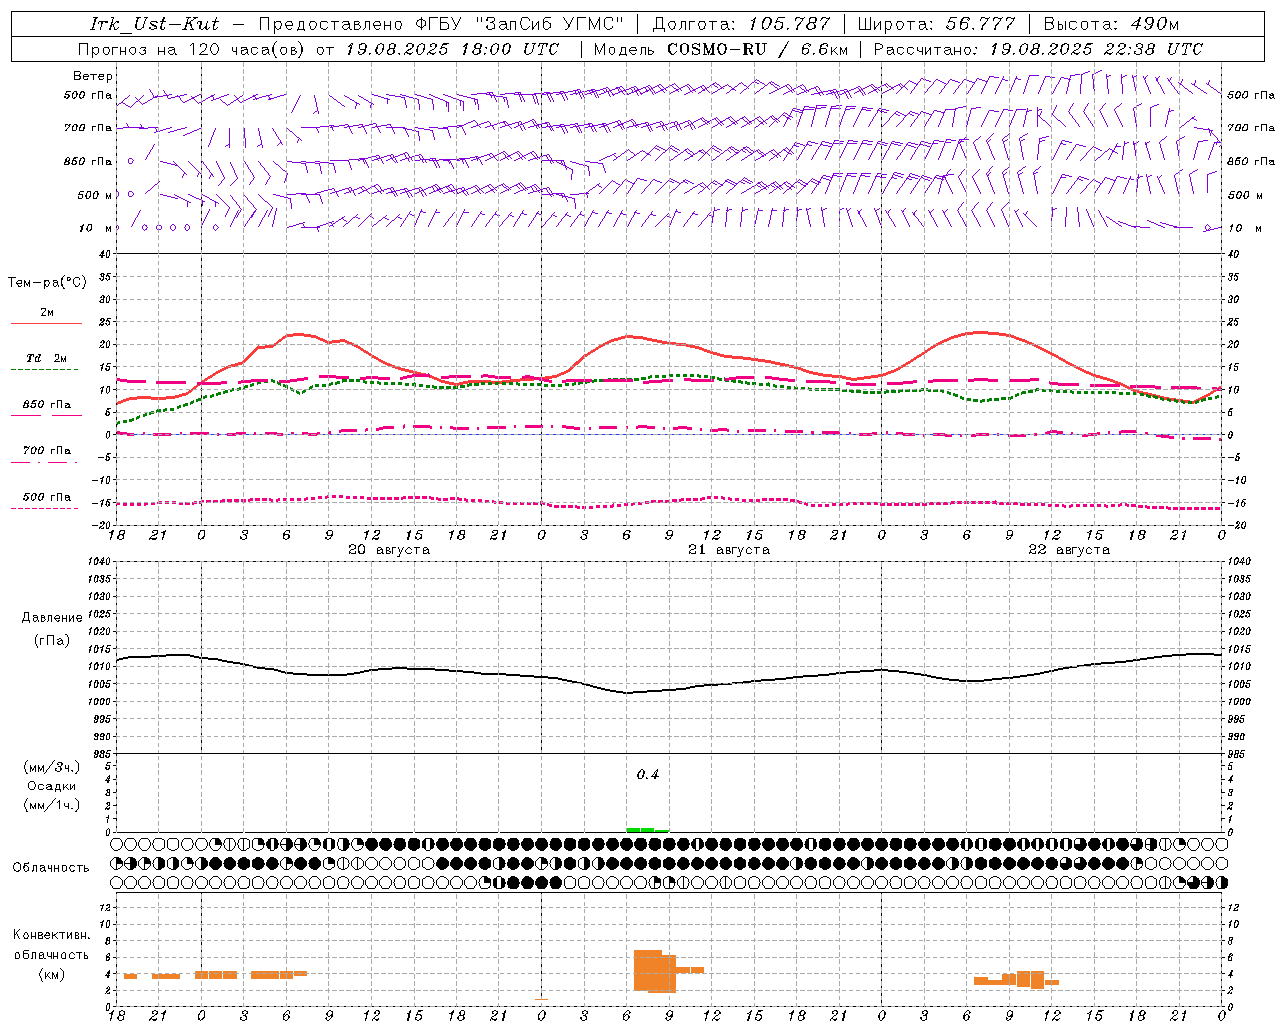The image size is (1280, 1024).
Task: Click the green precipitation bar
Action: pyautogui.click(x=647, y=829)
